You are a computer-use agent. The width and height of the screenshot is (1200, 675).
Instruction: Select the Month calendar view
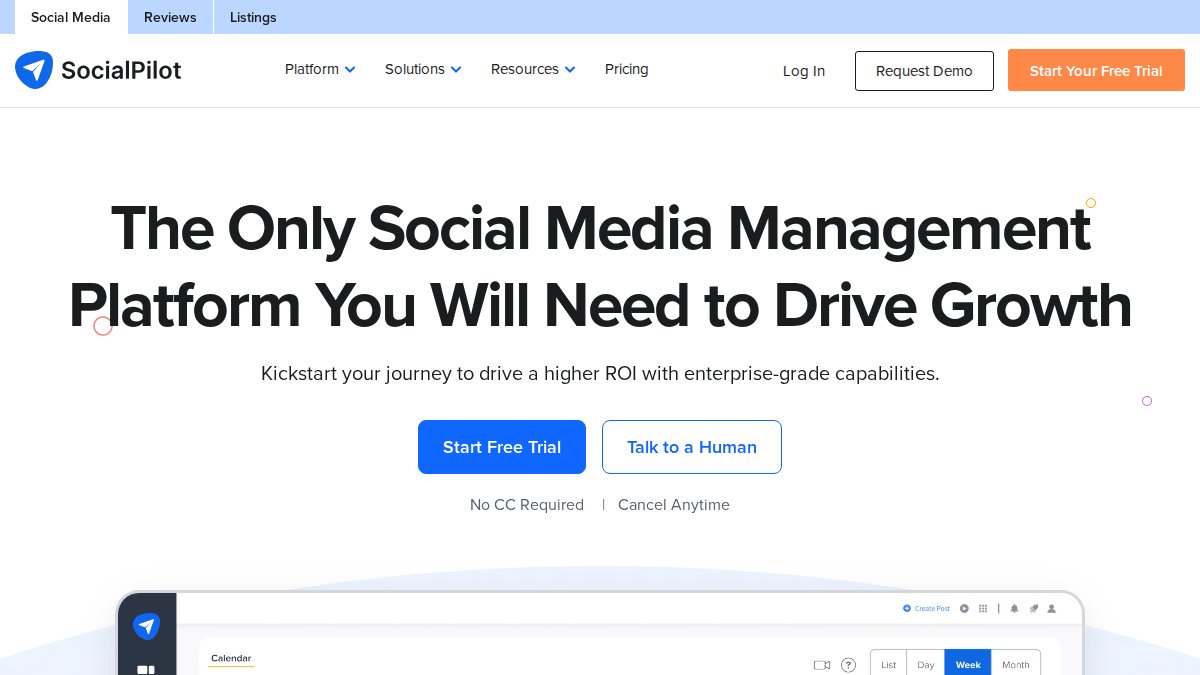point(1016,664)
